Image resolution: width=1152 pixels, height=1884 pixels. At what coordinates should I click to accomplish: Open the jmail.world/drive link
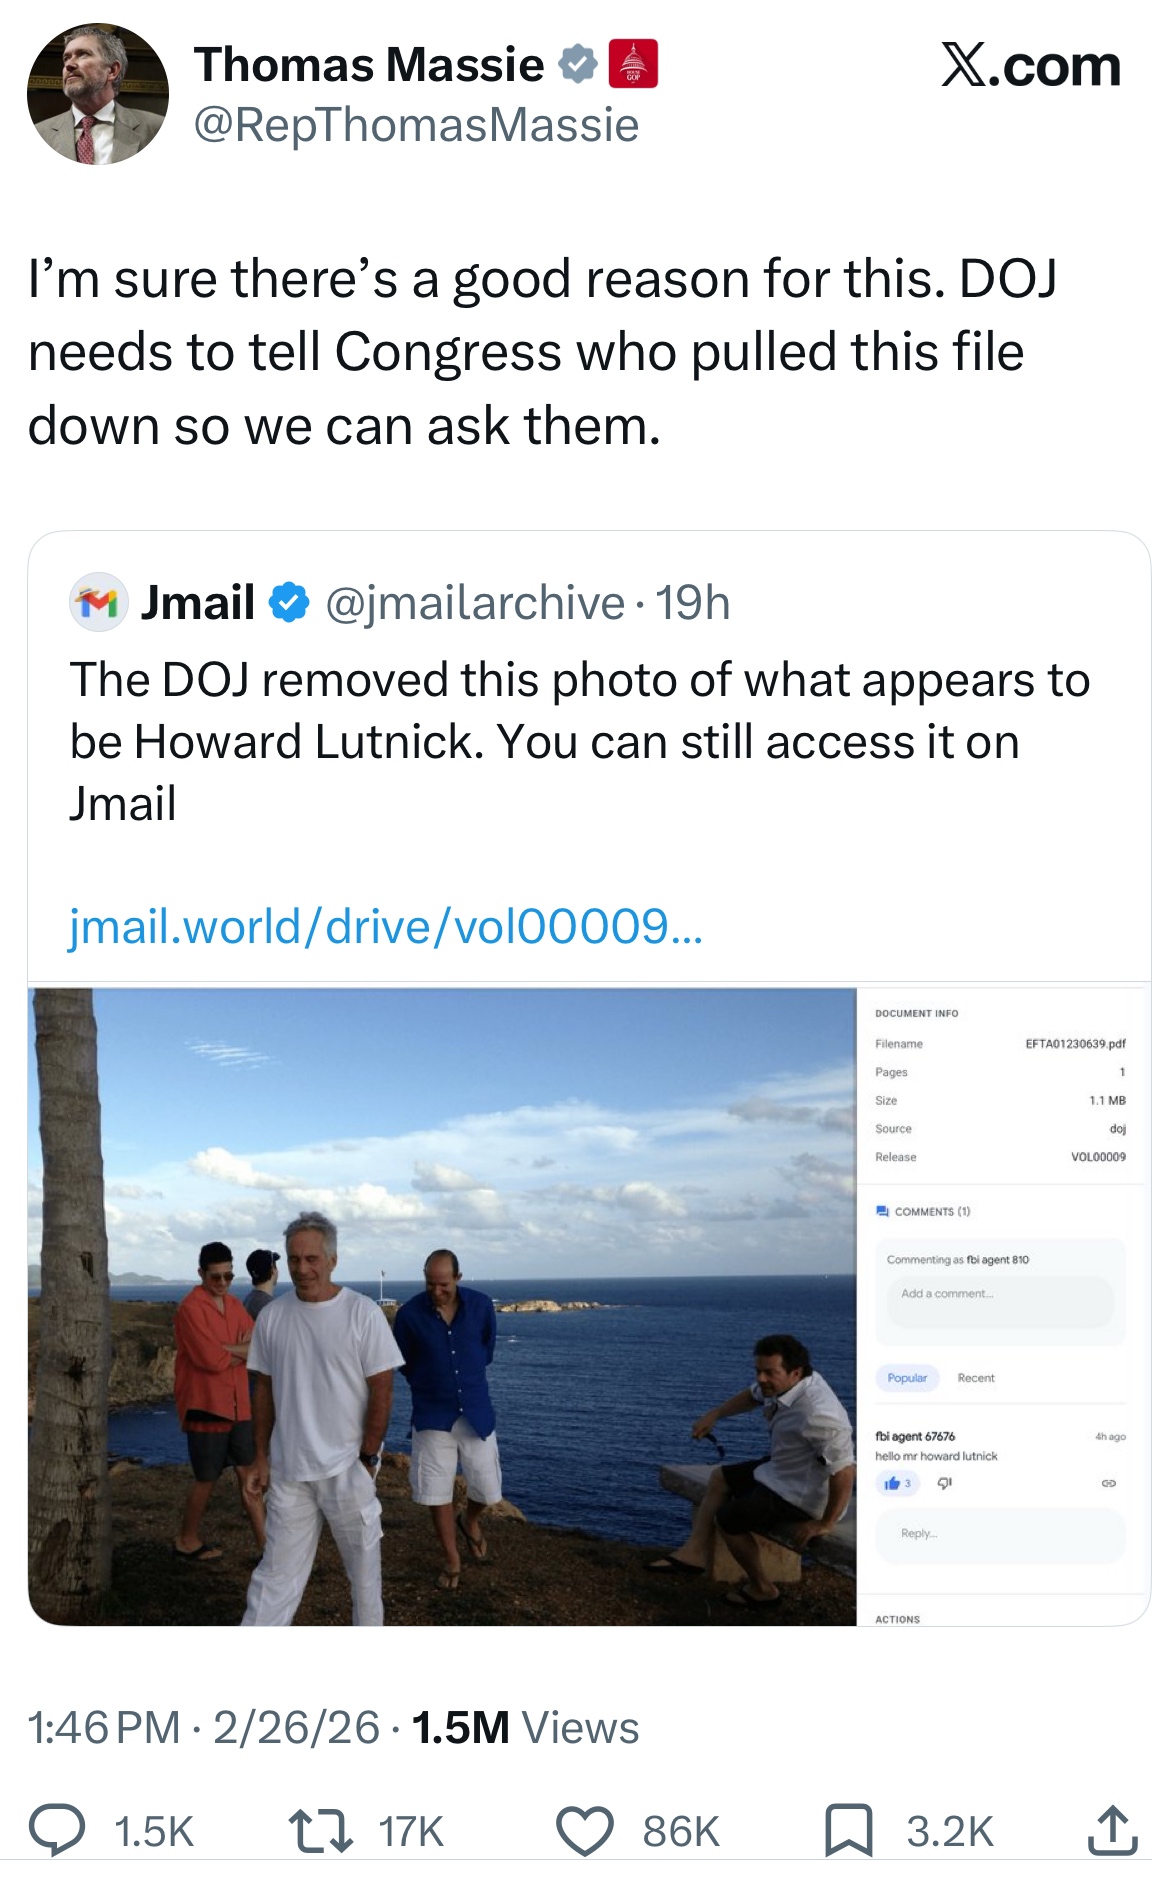pos(385,926)
